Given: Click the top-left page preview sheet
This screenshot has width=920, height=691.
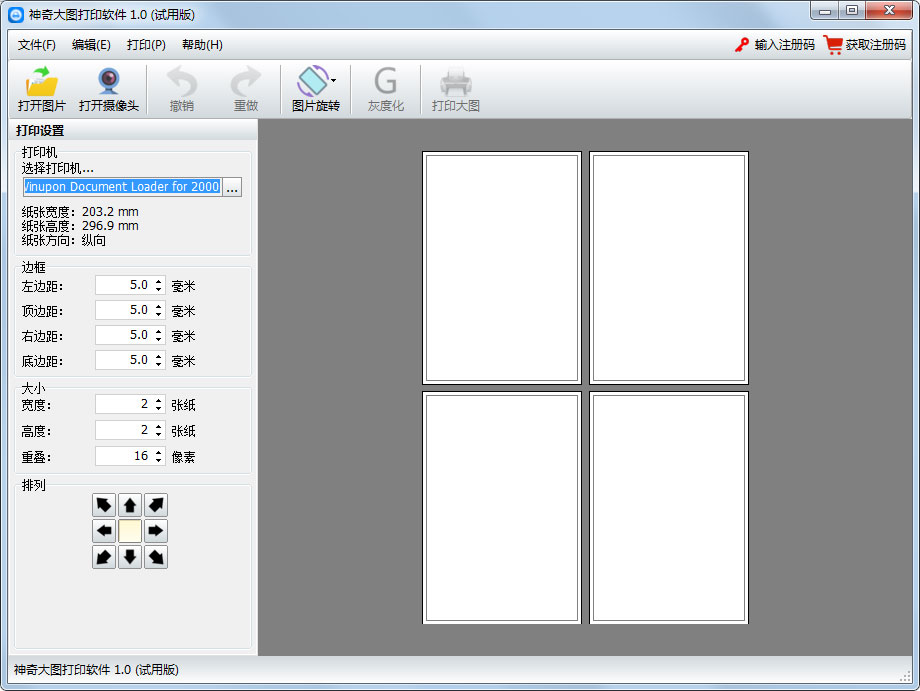Looking at the screenshot, I should click(x=502, y=268).
